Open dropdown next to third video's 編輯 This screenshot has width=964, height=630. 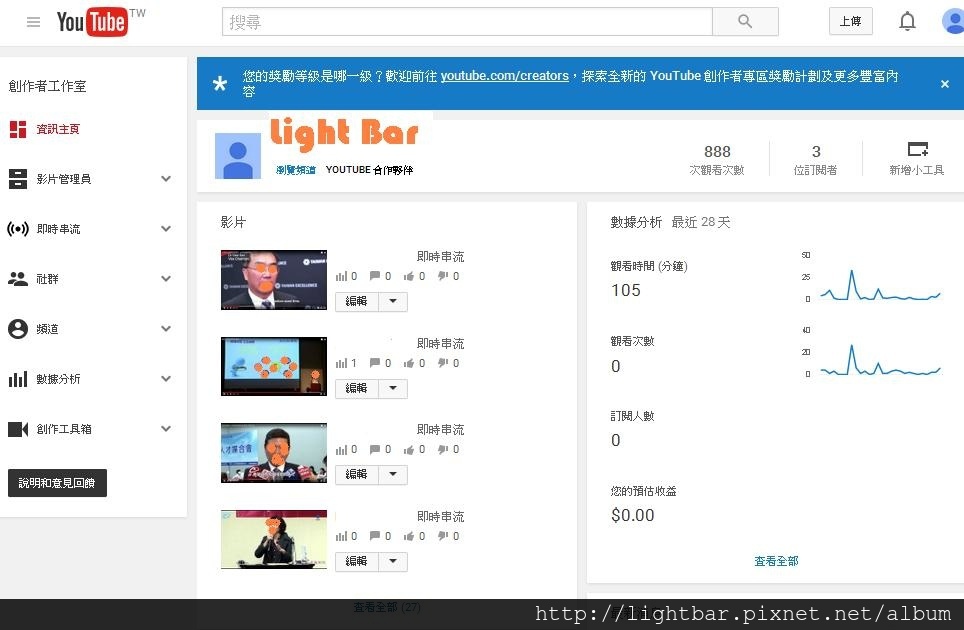(x=393, y=474)
